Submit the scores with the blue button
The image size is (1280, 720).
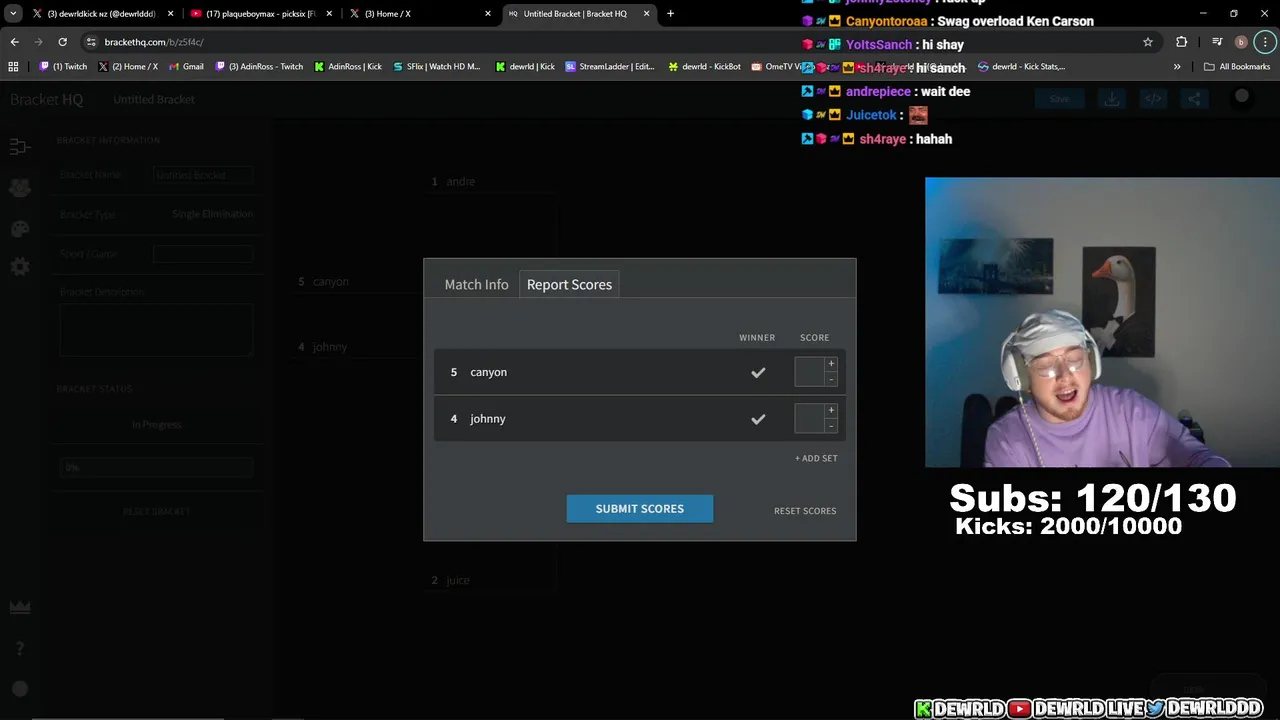[640, 508]
